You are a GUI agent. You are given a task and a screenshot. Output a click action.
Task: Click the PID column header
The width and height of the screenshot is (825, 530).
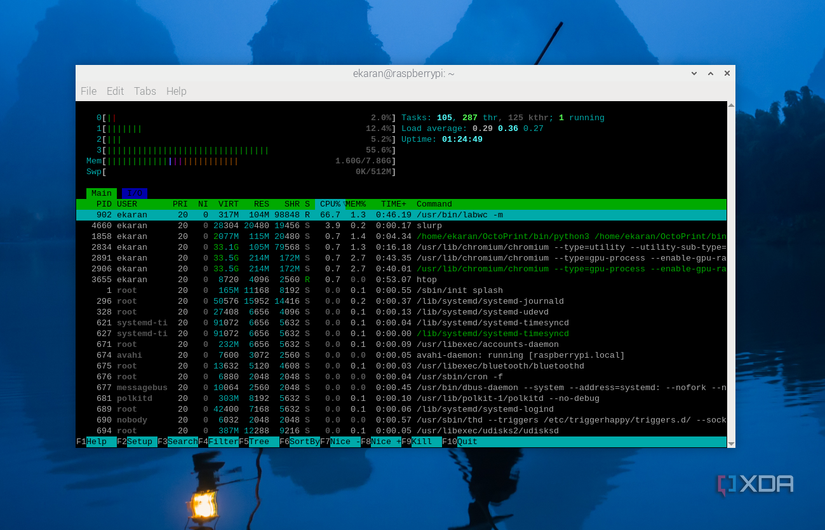pyautogui.click(x=103, y=204)
